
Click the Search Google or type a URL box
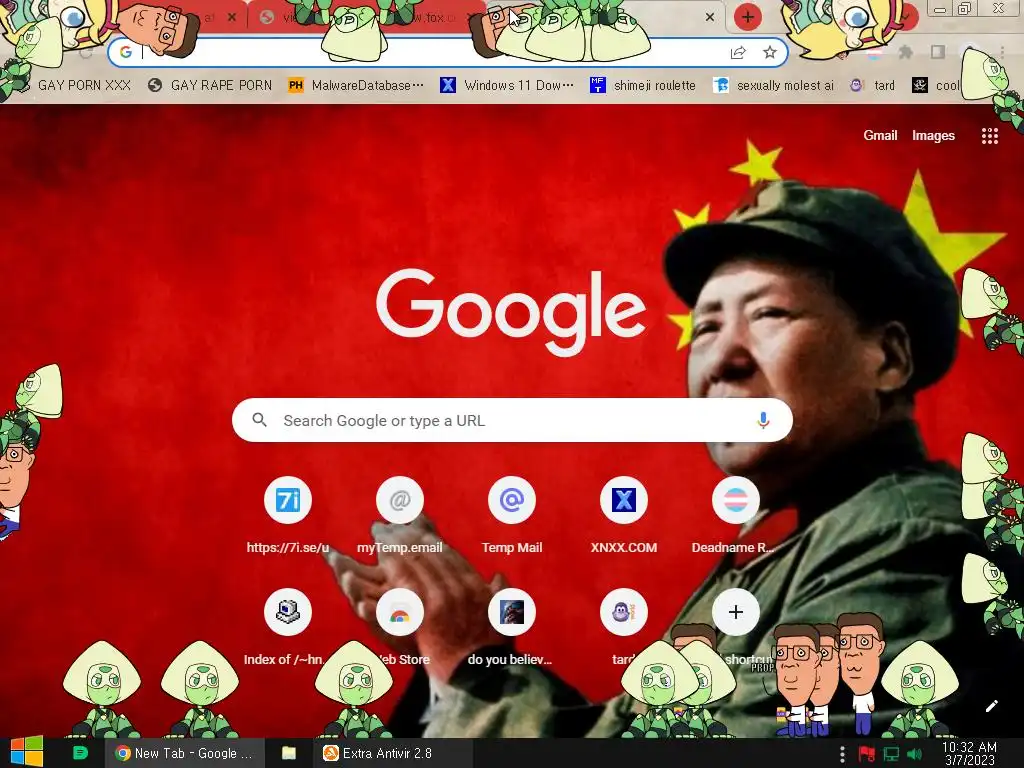tap(512, 420)
